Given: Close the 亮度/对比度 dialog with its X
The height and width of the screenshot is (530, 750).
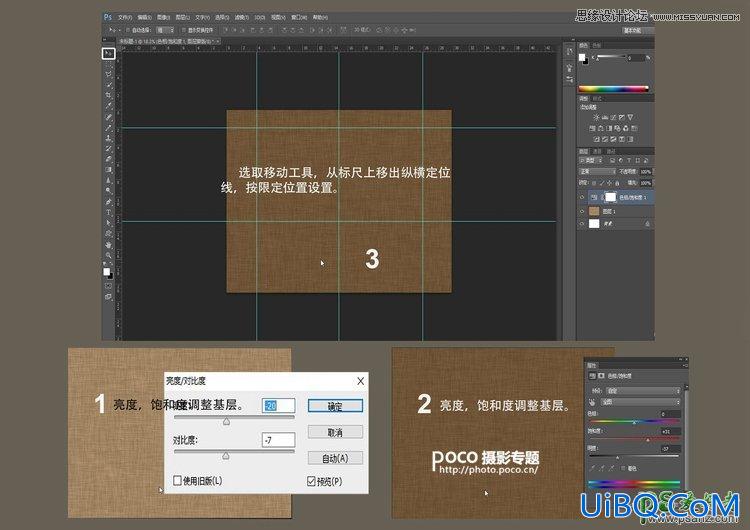Looking at the screenshot, I should [360, 381].
